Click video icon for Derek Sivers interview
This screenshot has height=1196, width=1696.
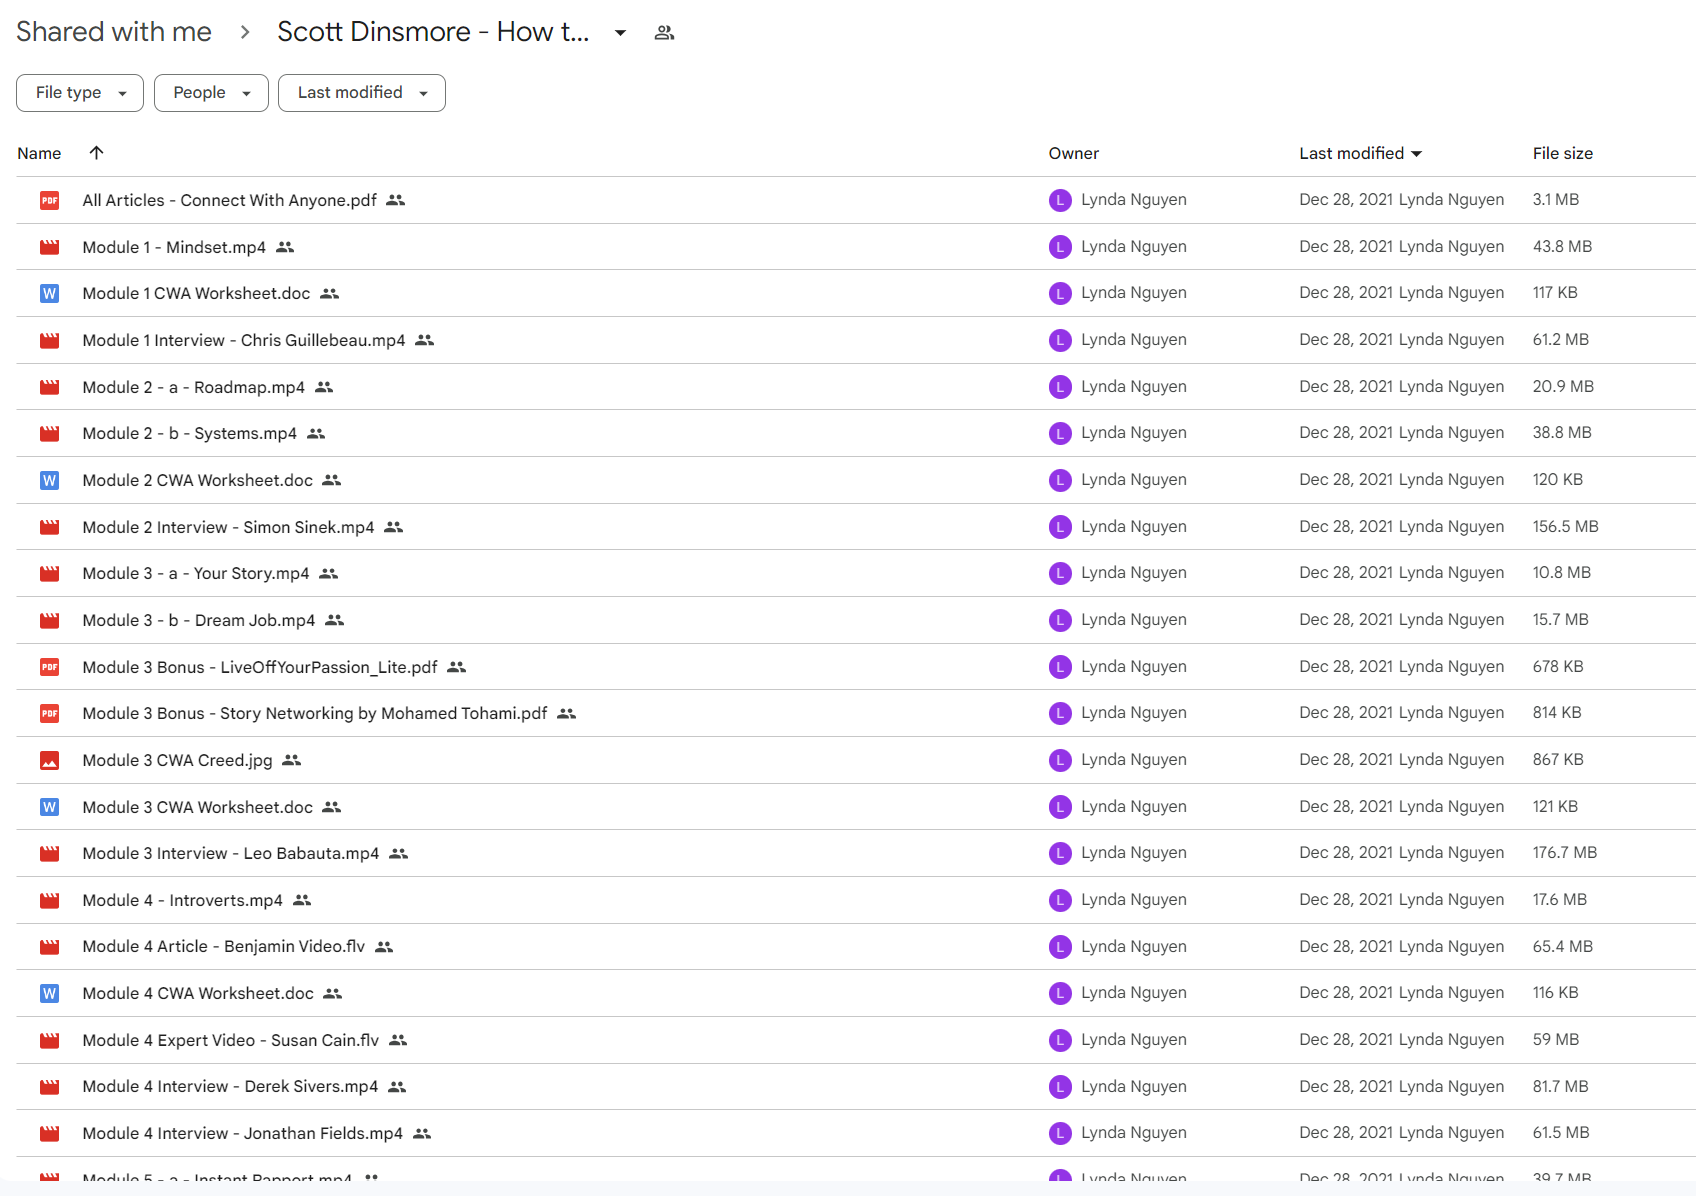(49, 1086)
